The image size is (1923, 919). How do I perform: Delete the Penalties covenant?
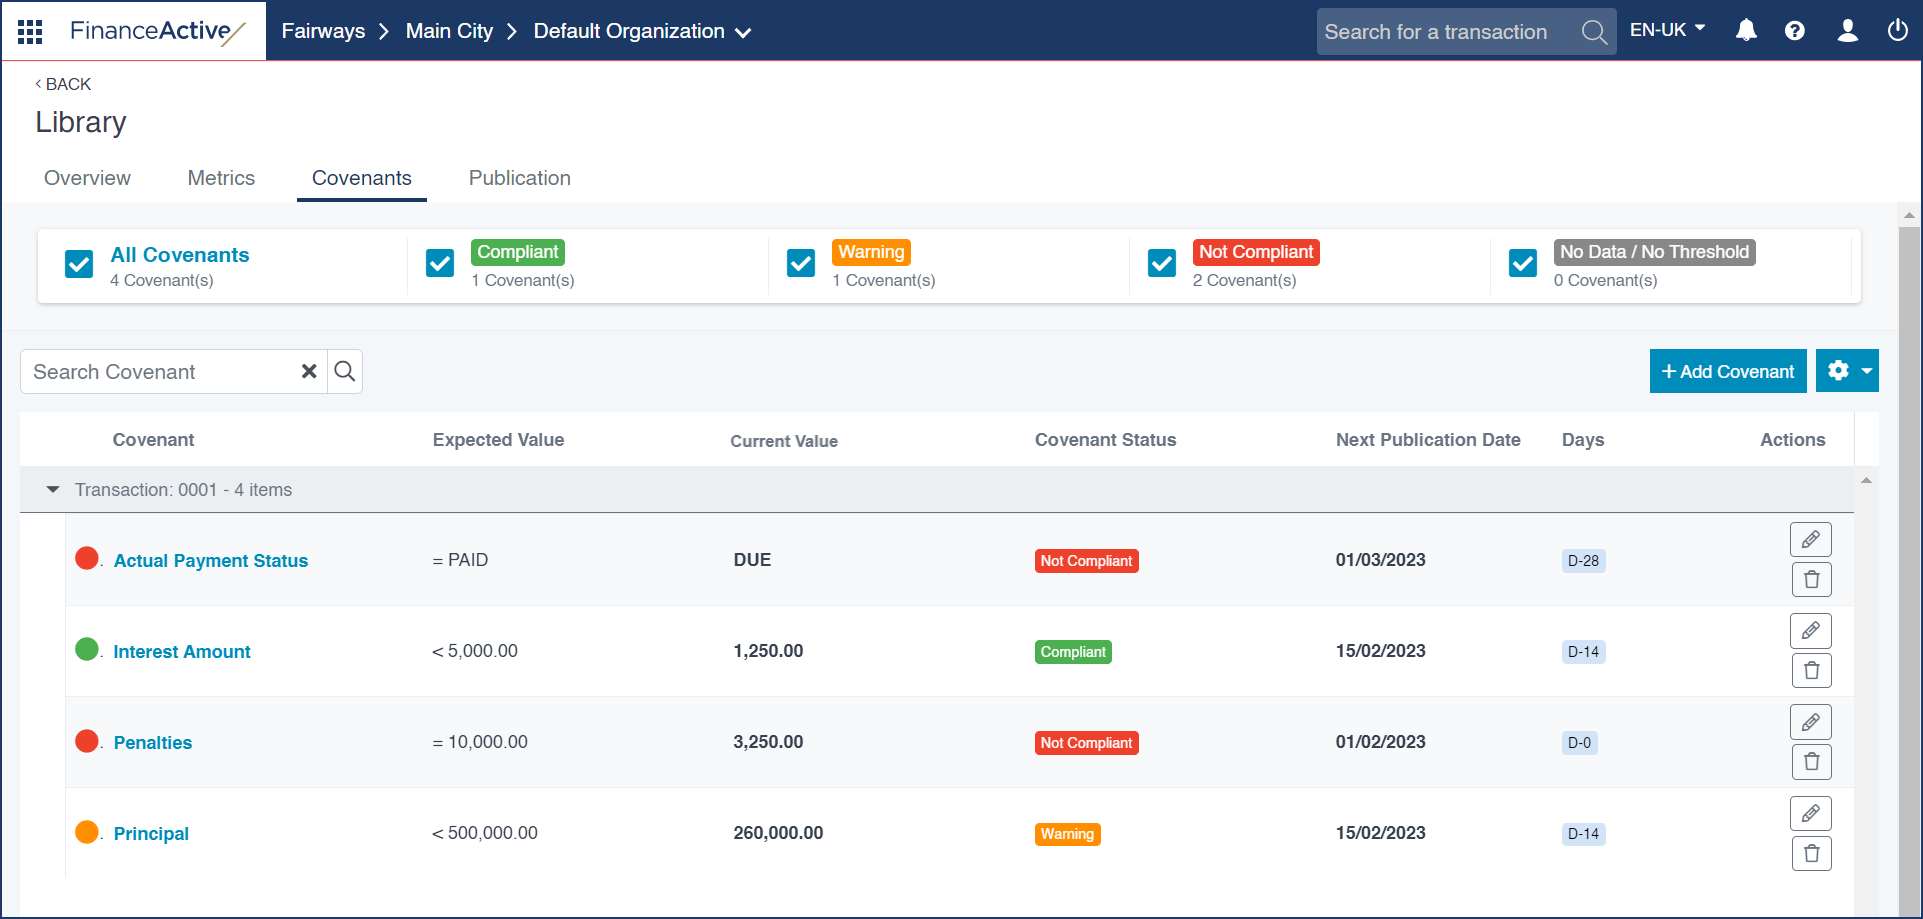pyautogui.click(x=1810, y=762)
